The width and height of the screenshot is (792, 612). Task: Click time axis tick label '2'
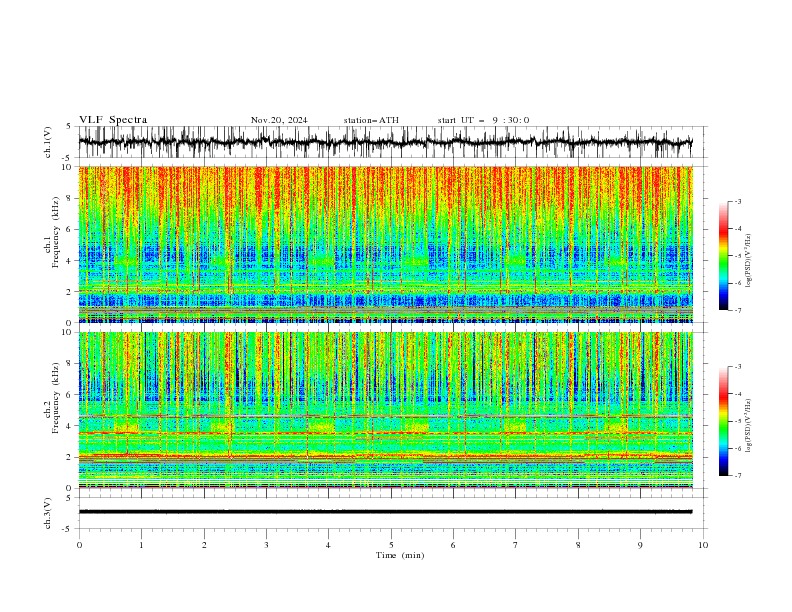204,545
